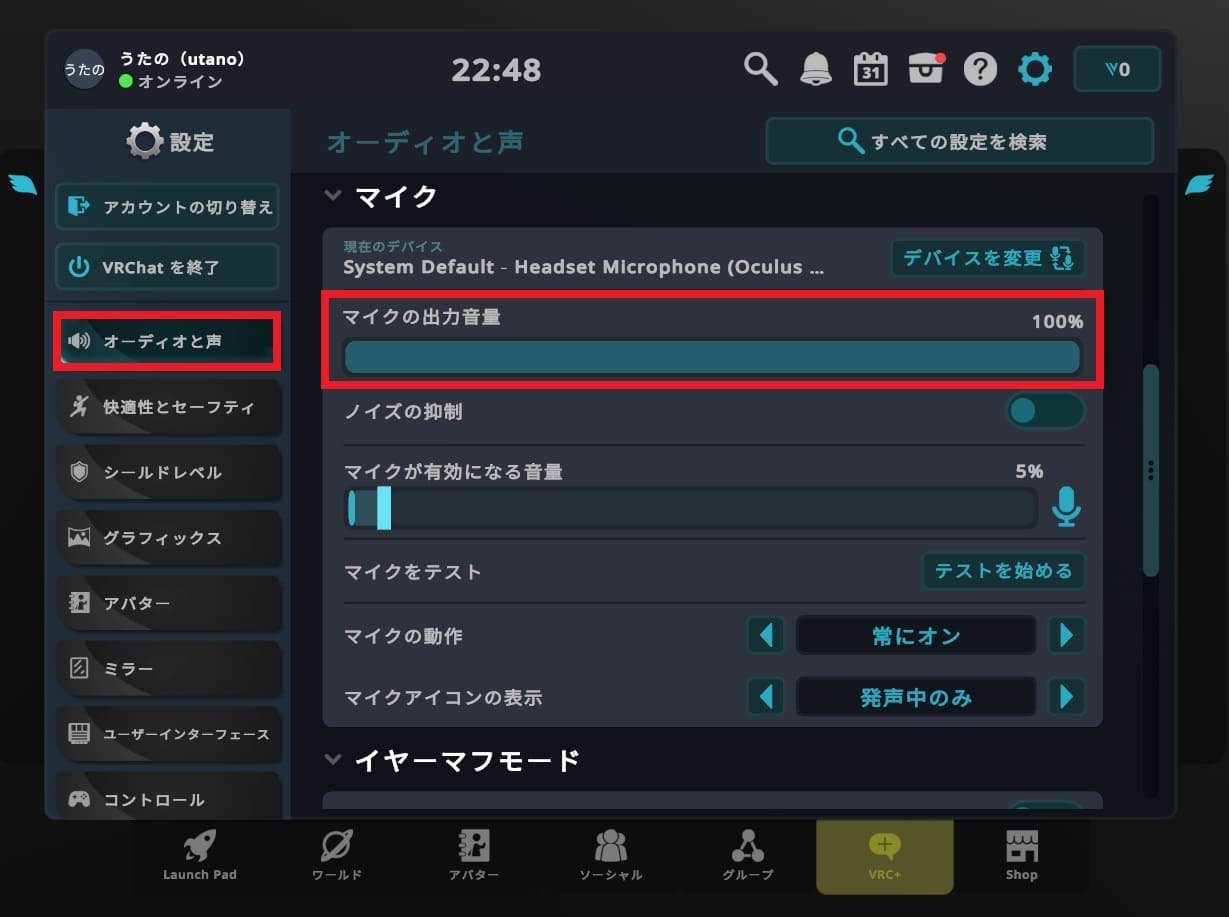
Task: Click the help question mark icon
Action: click(x=980, y=69)
